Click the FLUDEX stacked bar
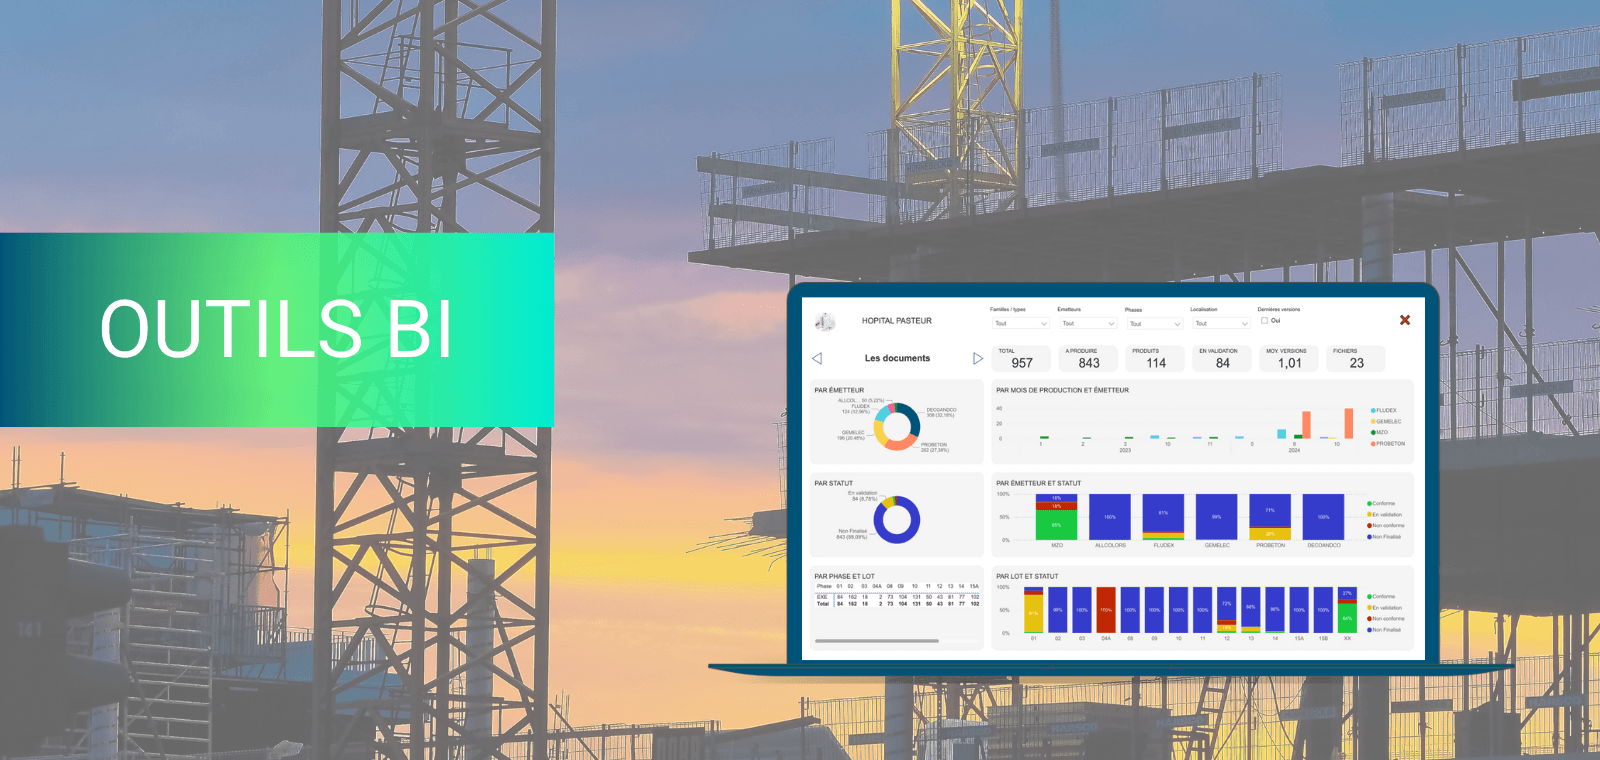Screen dimensions: 1600x760 tap(1163, 517)
